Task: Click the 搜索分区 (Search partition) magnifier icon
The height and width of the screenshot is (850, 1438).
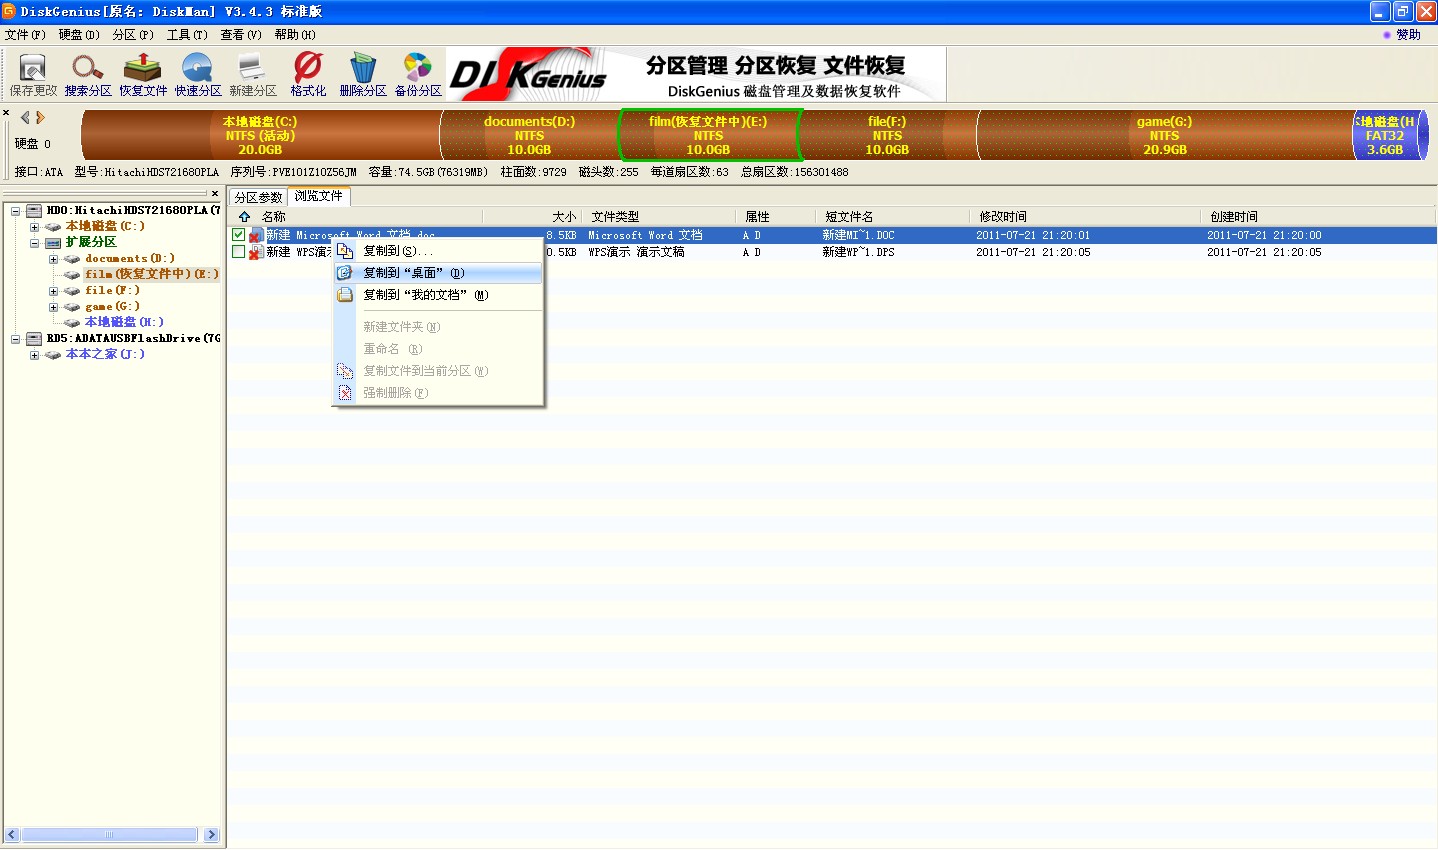Action: (87, 68)
